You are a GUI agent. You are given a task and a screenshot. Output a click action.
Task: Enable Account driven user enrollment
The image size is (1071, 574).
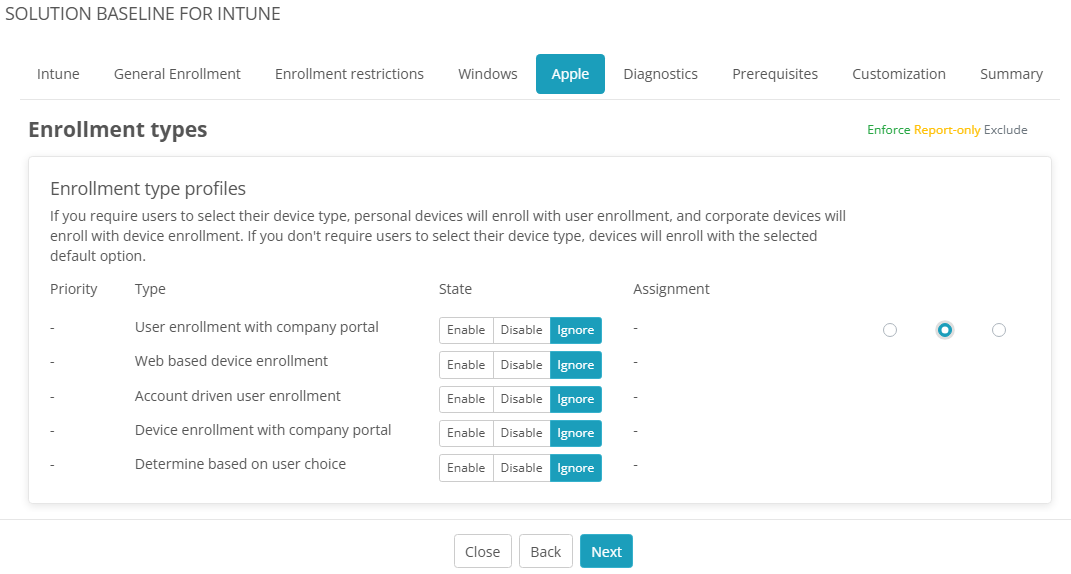click(x=466, y=399)
